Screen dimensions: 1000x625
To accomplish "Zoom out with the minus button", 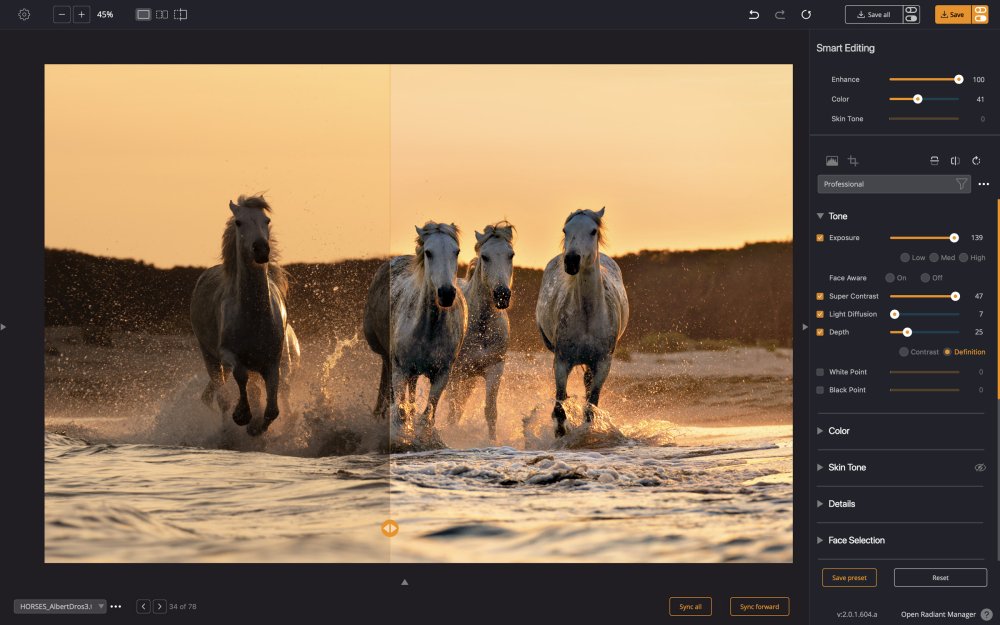I will tap(62, 14).
